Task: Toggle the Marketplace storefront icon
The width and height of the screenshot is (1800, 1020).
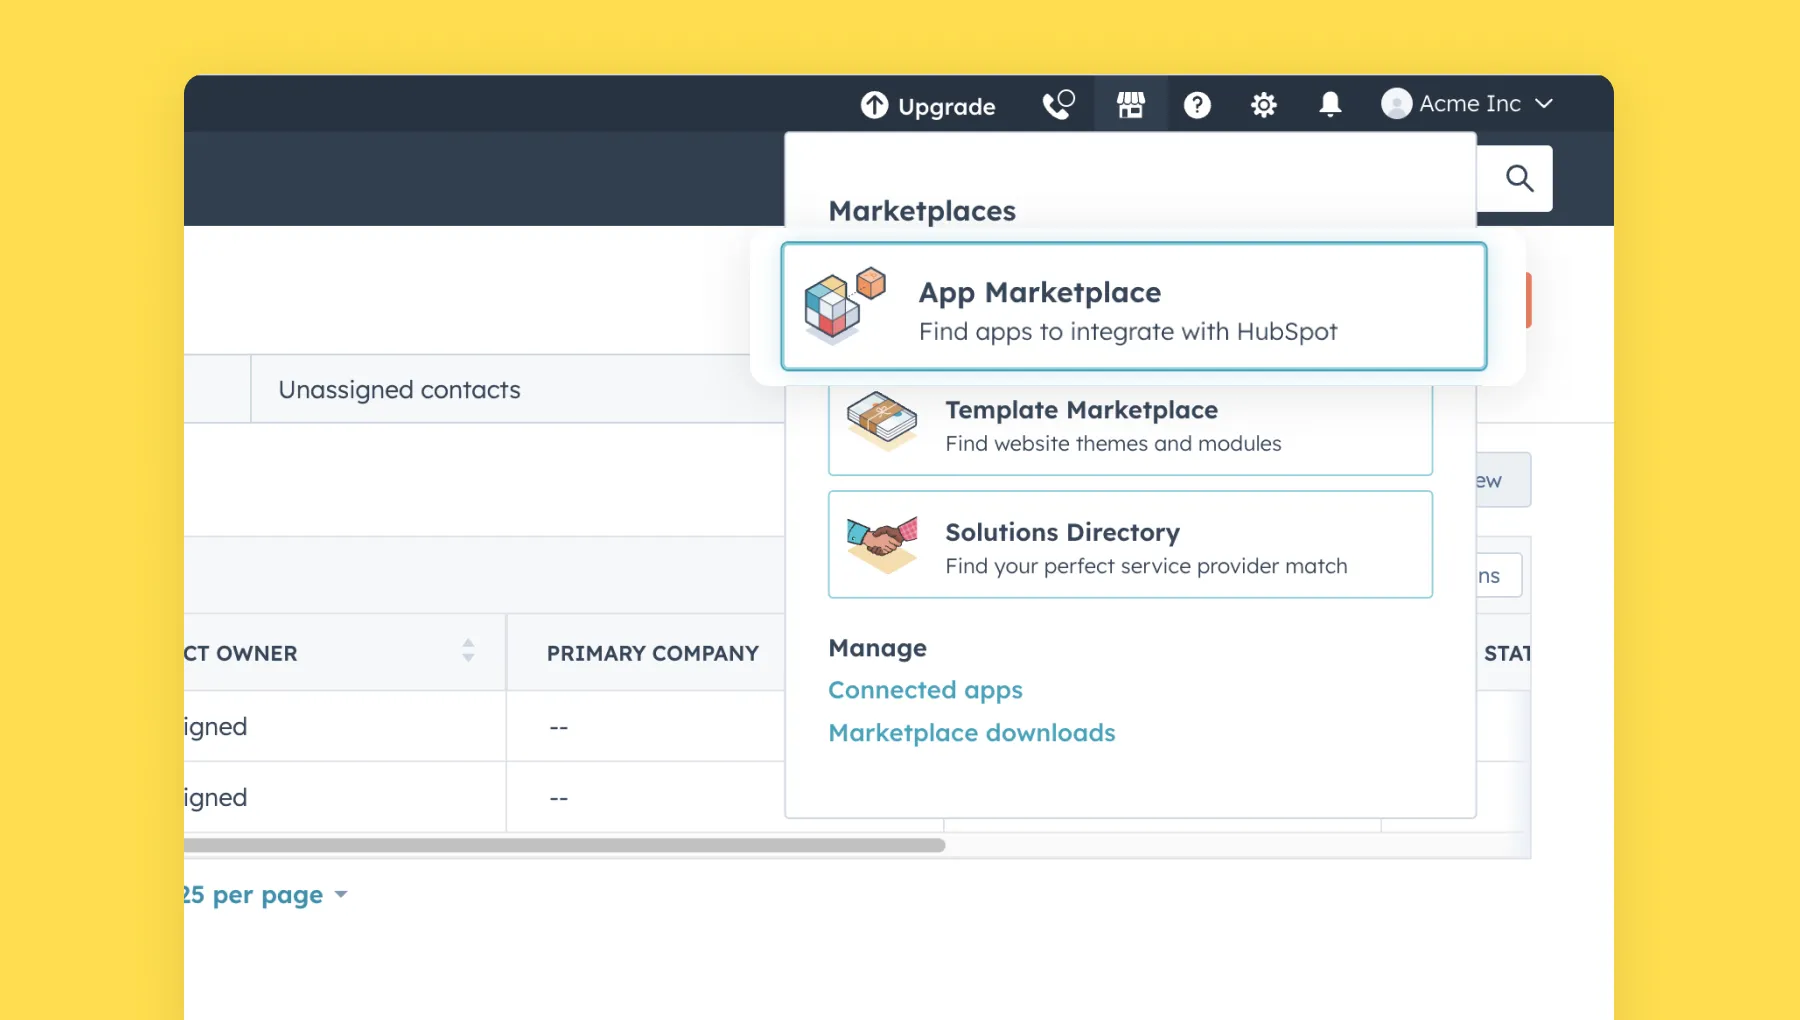Action: pyautogui.click(x=1131, y=105)
